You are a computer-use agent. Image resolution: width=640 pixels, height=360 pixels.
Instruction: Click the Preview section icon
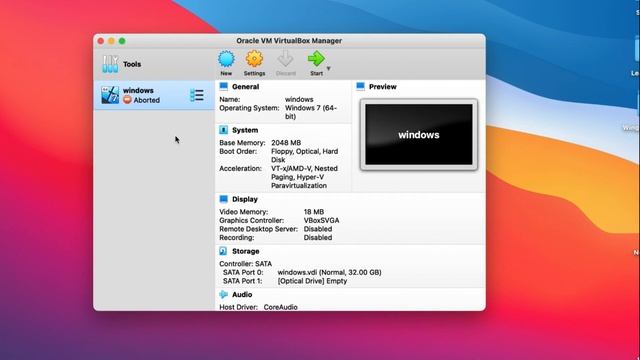pos(360,86)
